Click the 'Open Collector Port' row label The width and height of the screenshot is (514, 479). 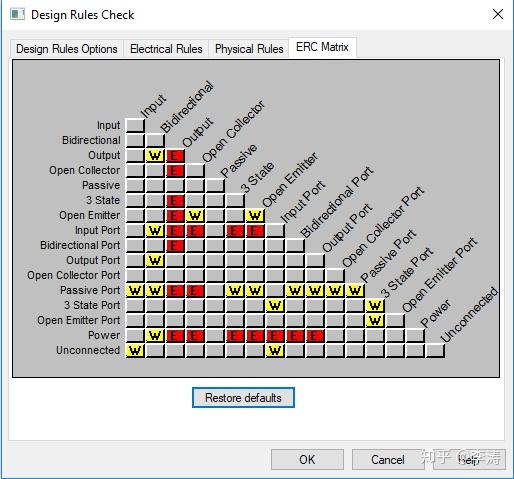click(74, 275)
